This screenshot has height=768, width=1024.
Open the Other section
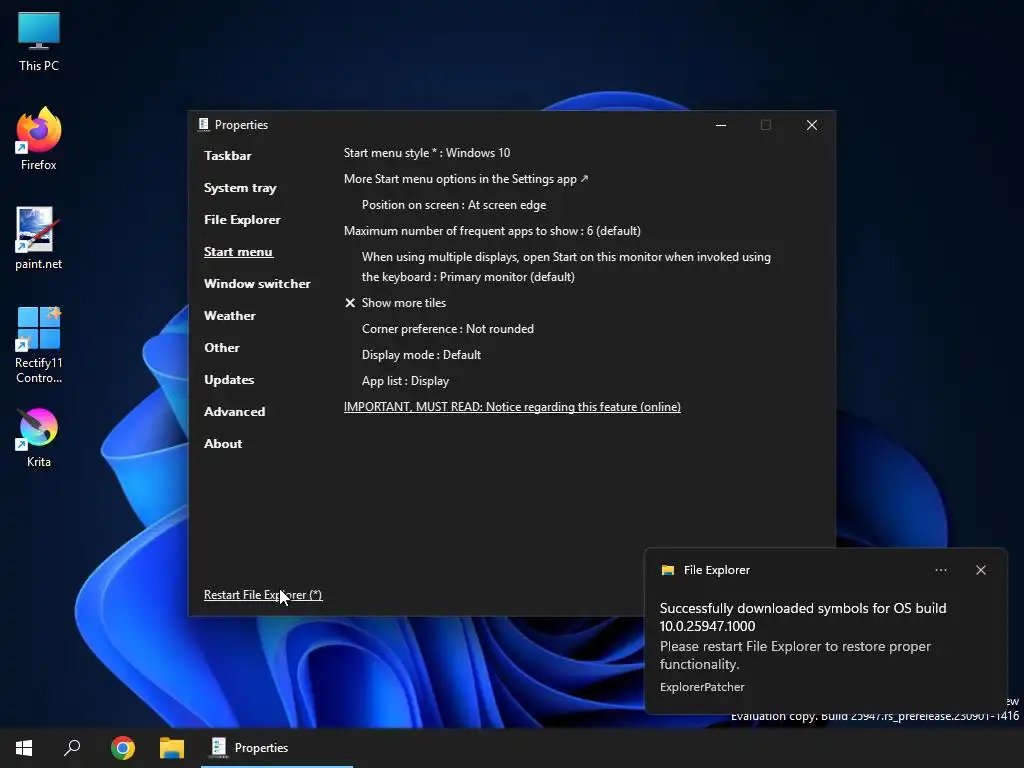222,347
